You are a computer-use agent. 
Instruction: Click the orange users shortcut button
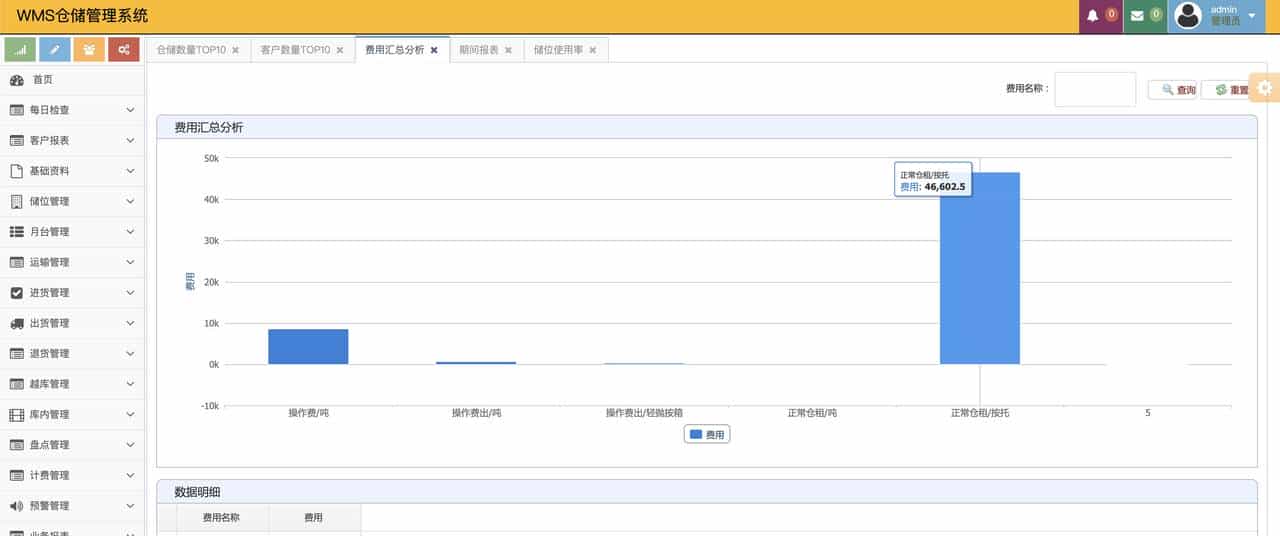point(89,49)
